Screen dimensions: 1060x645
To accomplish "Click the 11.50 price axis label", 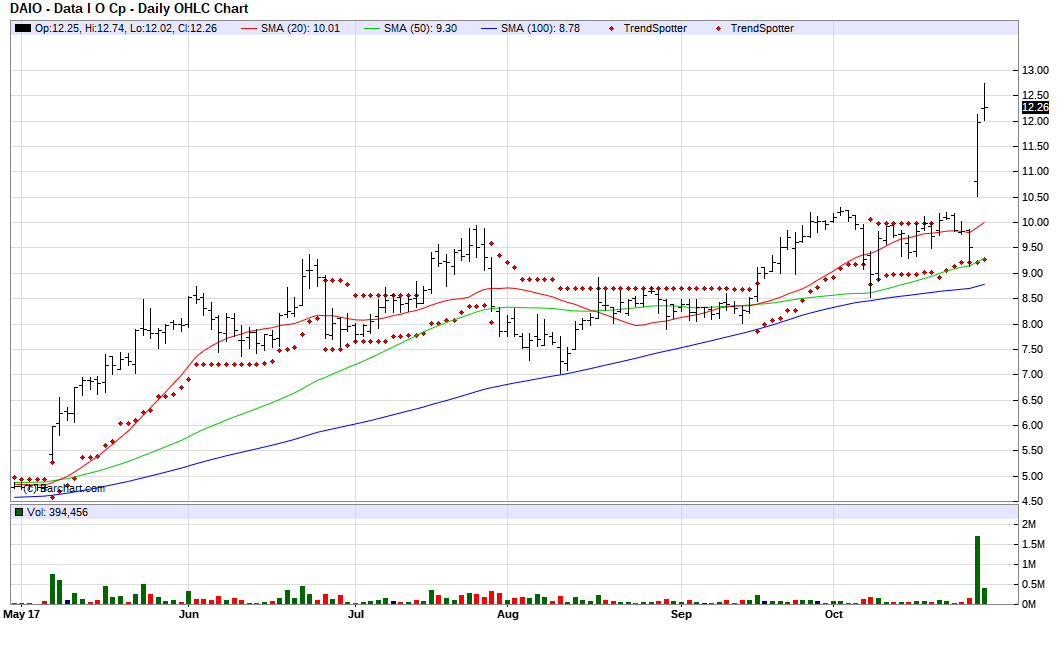I will (1035, 146).
